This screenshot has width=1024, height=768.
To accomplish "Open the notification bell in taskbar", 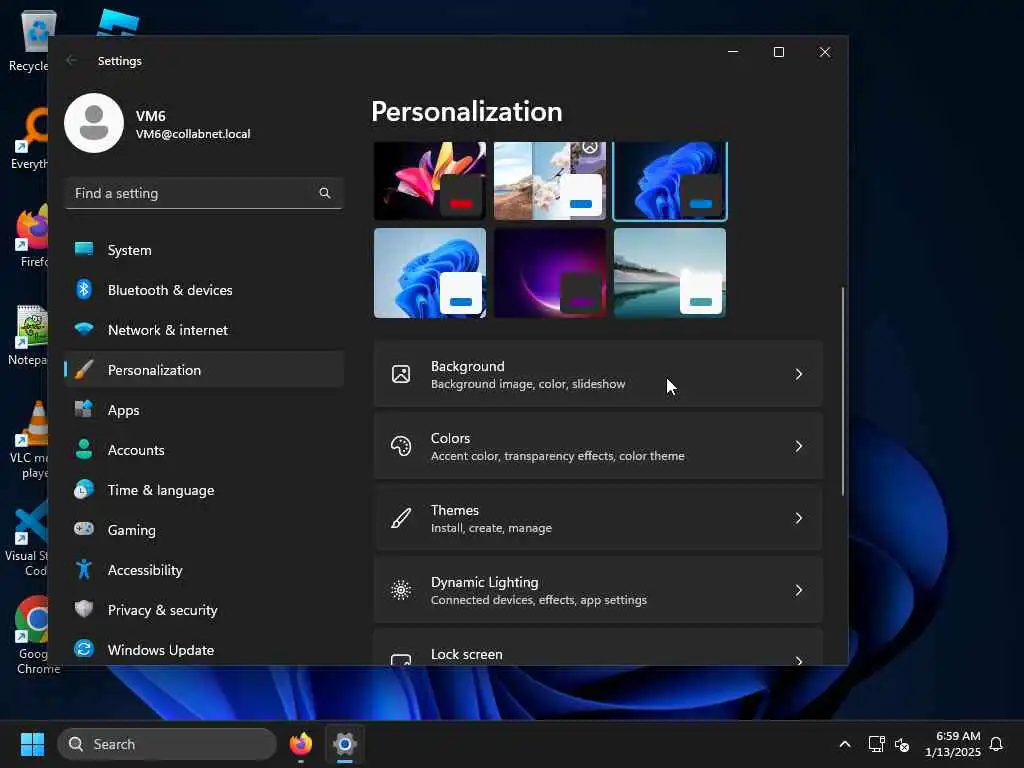I will (996, 744).
